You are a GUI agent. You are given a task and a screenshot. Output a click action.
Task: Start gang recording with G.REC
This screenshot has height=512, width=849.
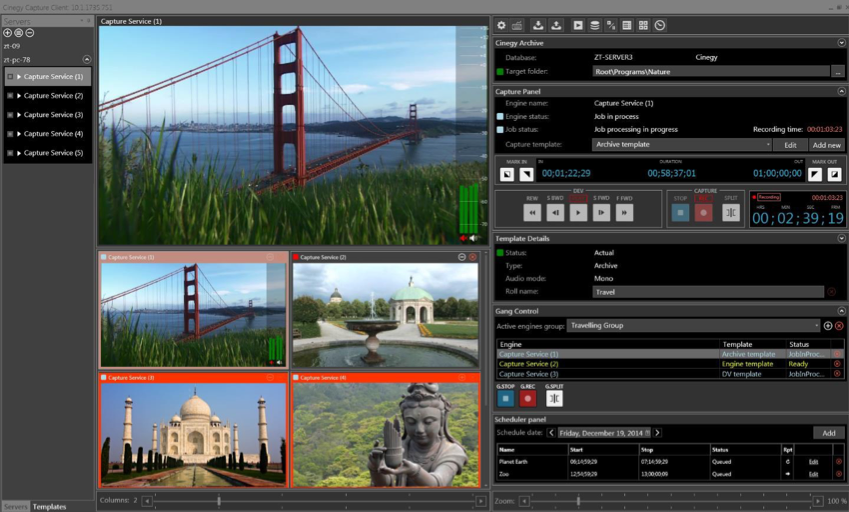[528, 398]
